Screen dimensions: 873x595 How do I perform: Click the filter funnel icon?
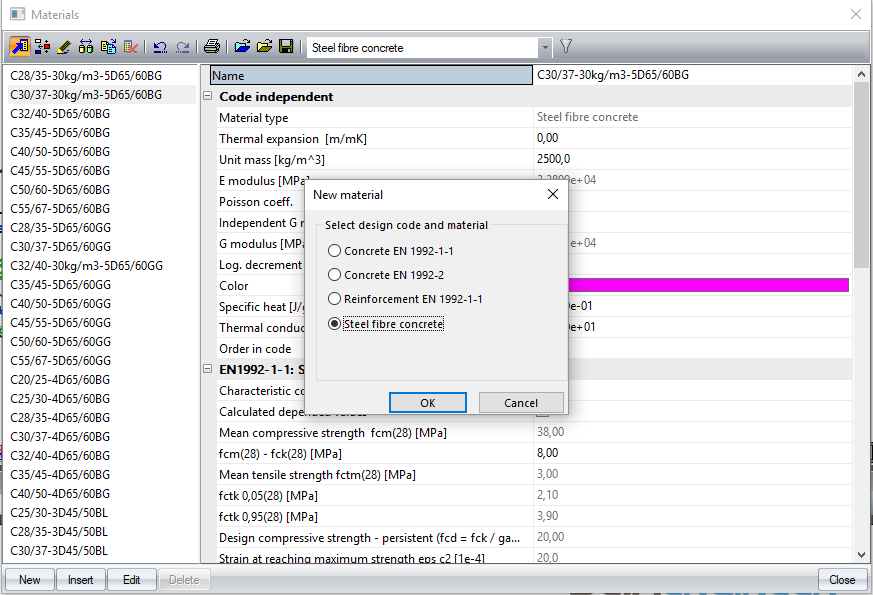pyautogui.click(x=566, y=46)
